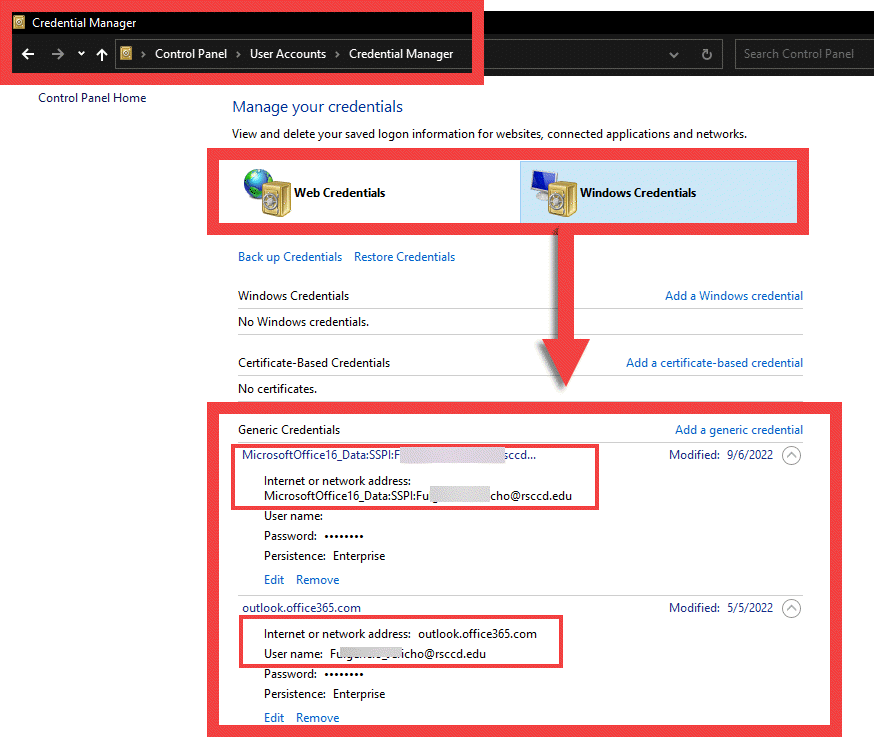Viewport: 874px width, 737px height.
Task: Select Control Panel breadcrumb
Action: point(191,54)
